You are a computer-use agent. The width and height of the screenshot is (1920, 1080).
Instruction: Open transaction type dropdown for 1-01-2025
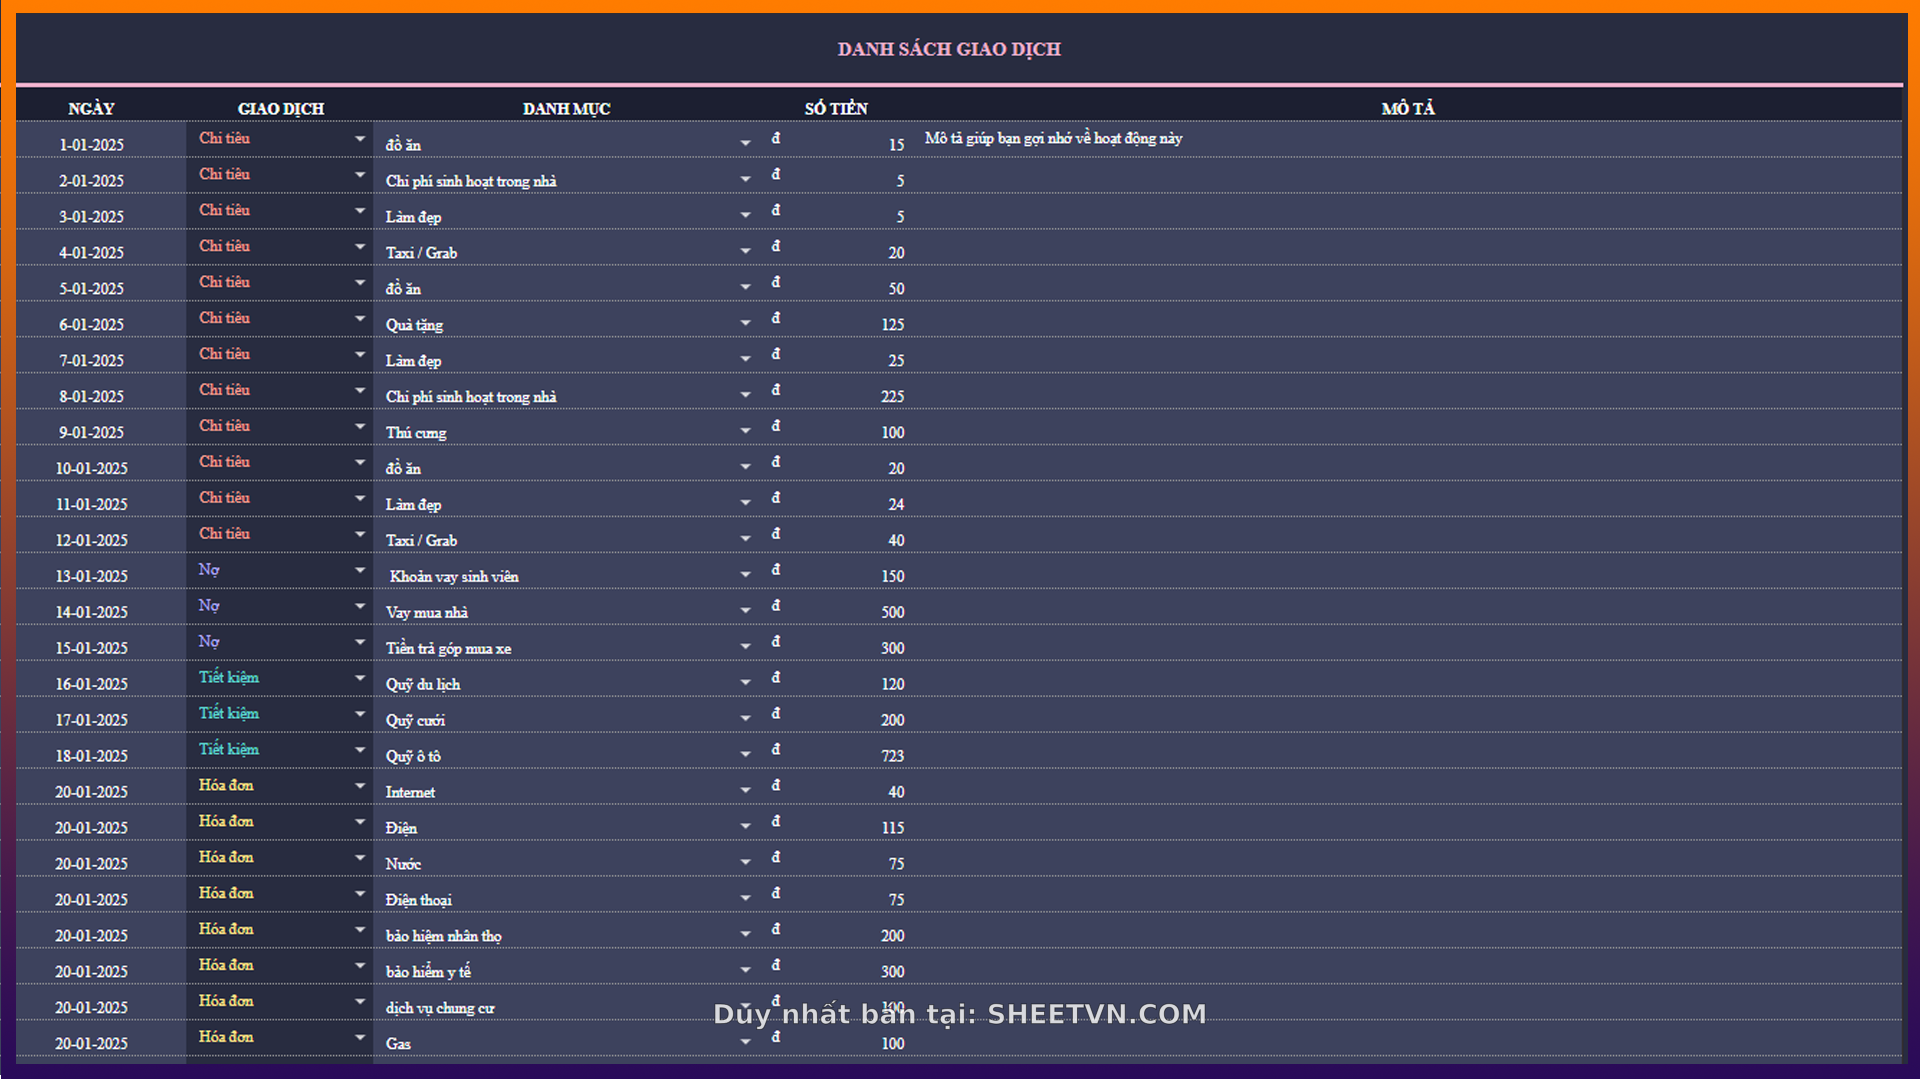point(360,139)
